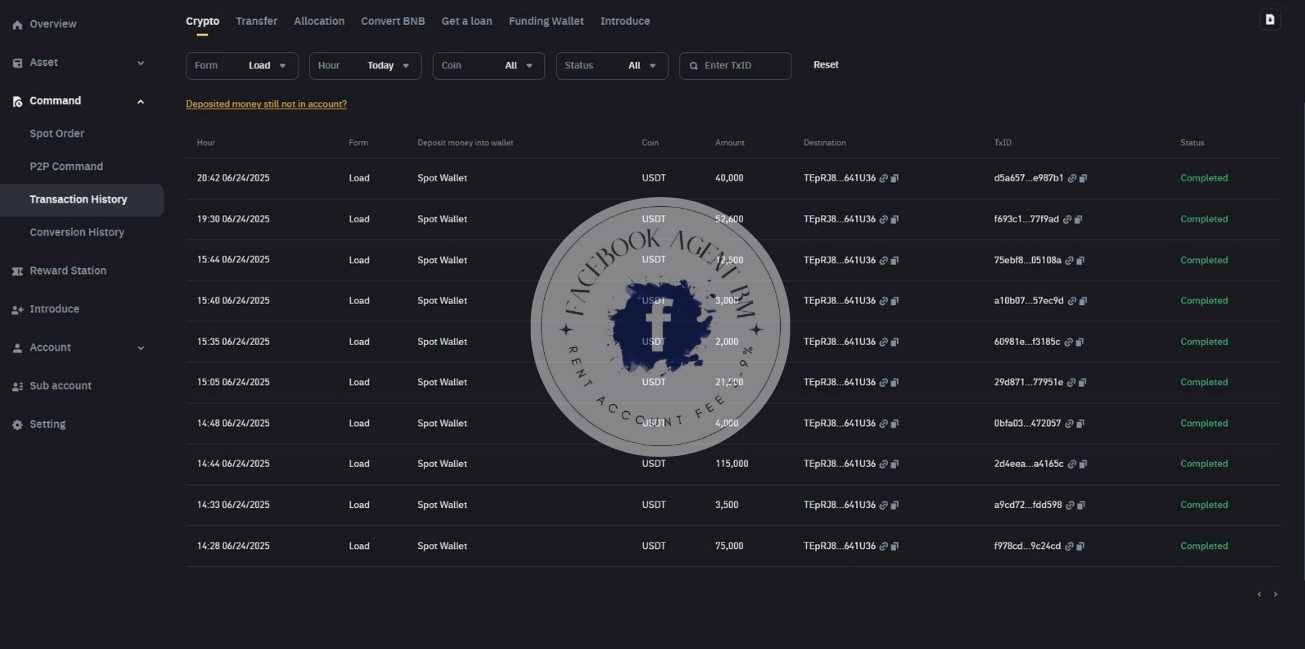Image resolution: width=1305 pixels, height=649 pixels.
Task: Open link icon for TxID a10b07...57ec9d
Action: (x=1072, y=301)
